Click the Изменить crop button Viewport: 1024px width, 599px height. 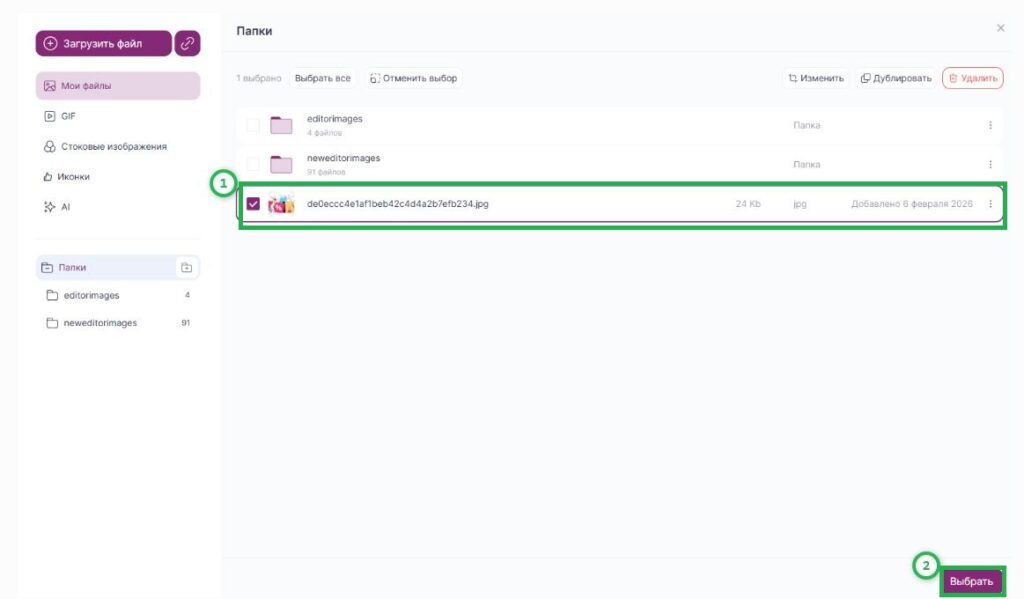816,78
